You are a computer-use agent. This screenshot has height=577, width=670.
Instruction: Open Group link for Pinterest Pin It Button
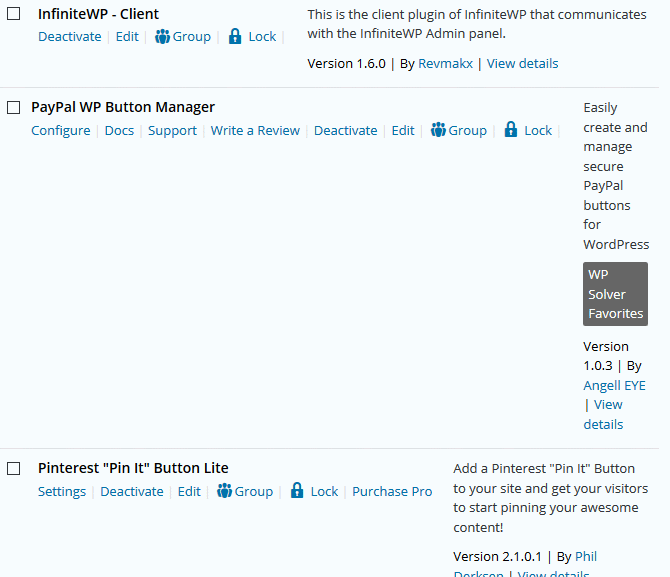(253, 492)
